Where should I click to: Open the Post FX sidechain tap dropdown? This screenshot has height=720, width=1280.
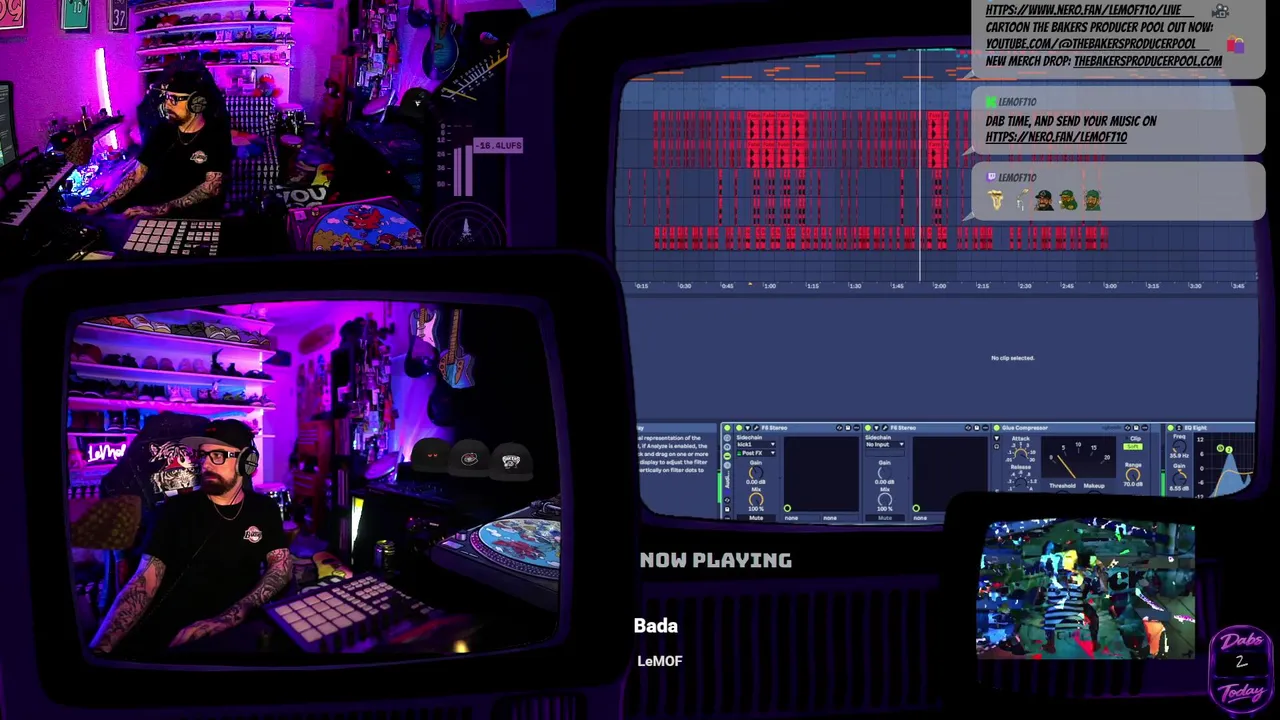(x=756, y=453)
